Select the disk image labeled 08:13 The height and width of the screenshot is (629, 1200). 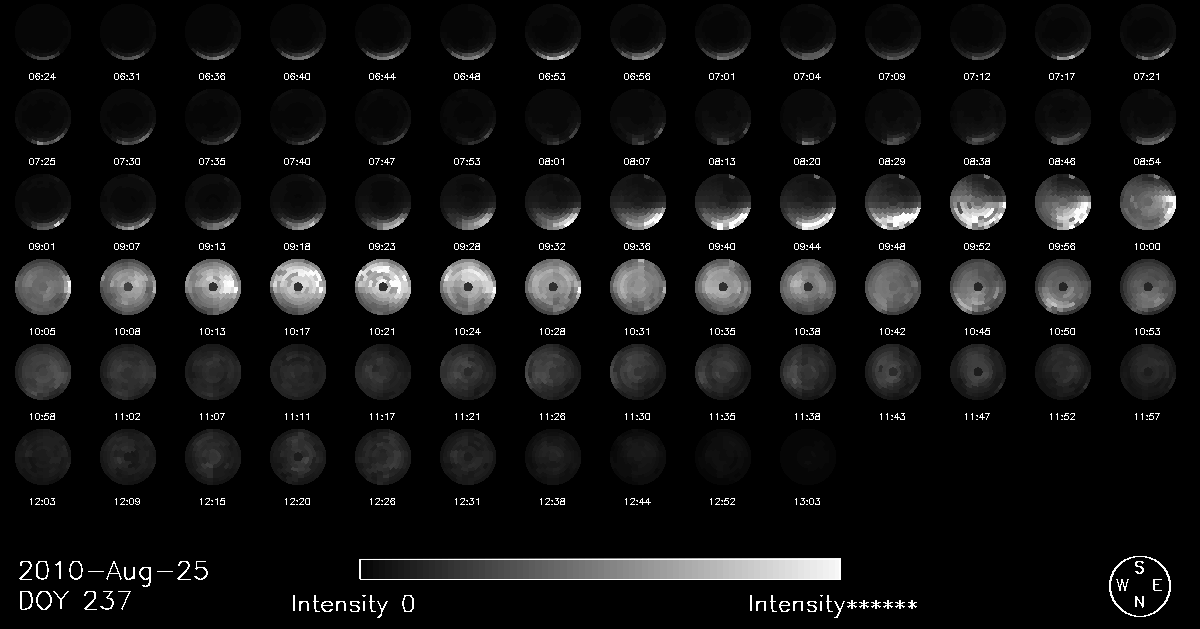[x=722, y=117]
